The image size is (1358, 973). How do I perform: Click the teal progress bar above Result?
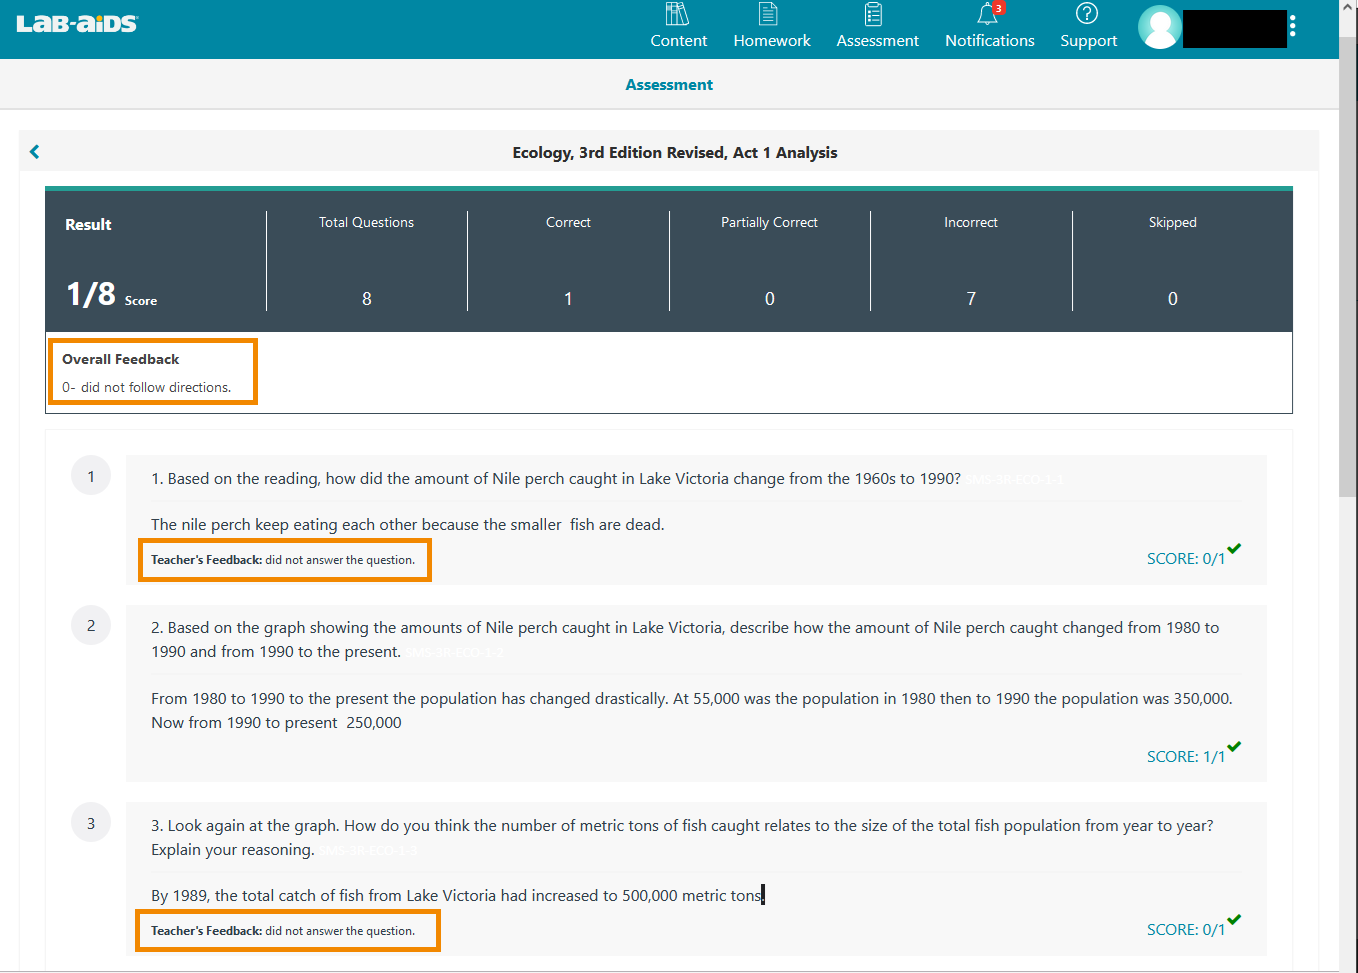668,188
